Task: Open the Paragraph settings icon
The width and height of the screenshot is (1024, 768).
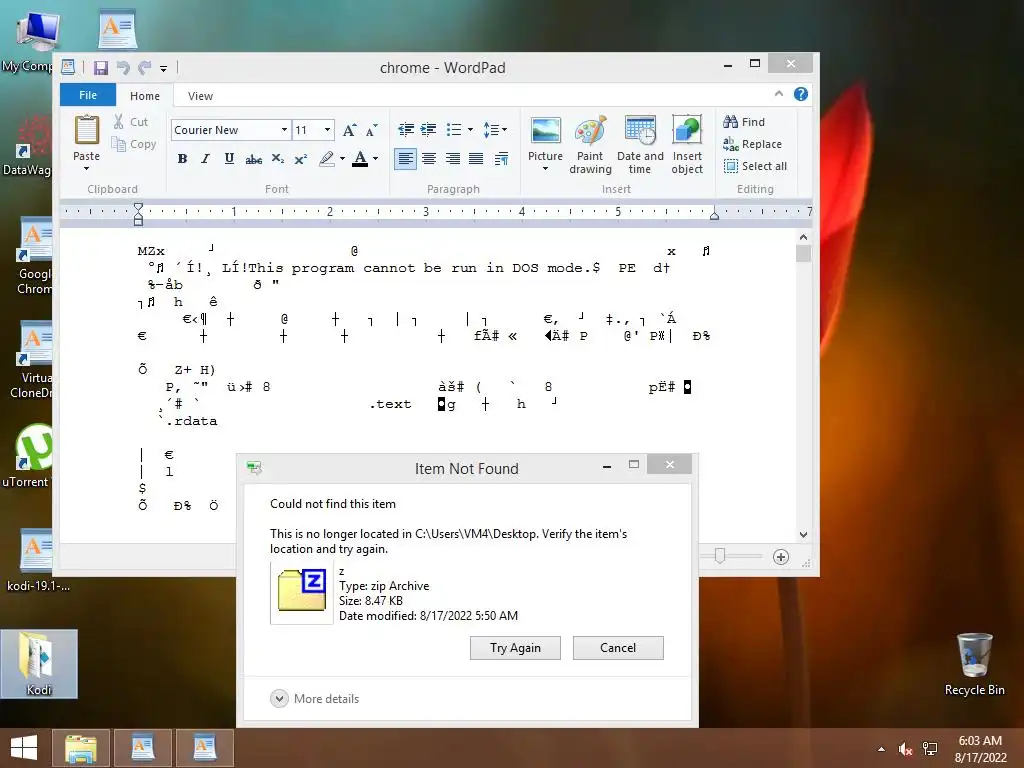Action: point(501,159)
